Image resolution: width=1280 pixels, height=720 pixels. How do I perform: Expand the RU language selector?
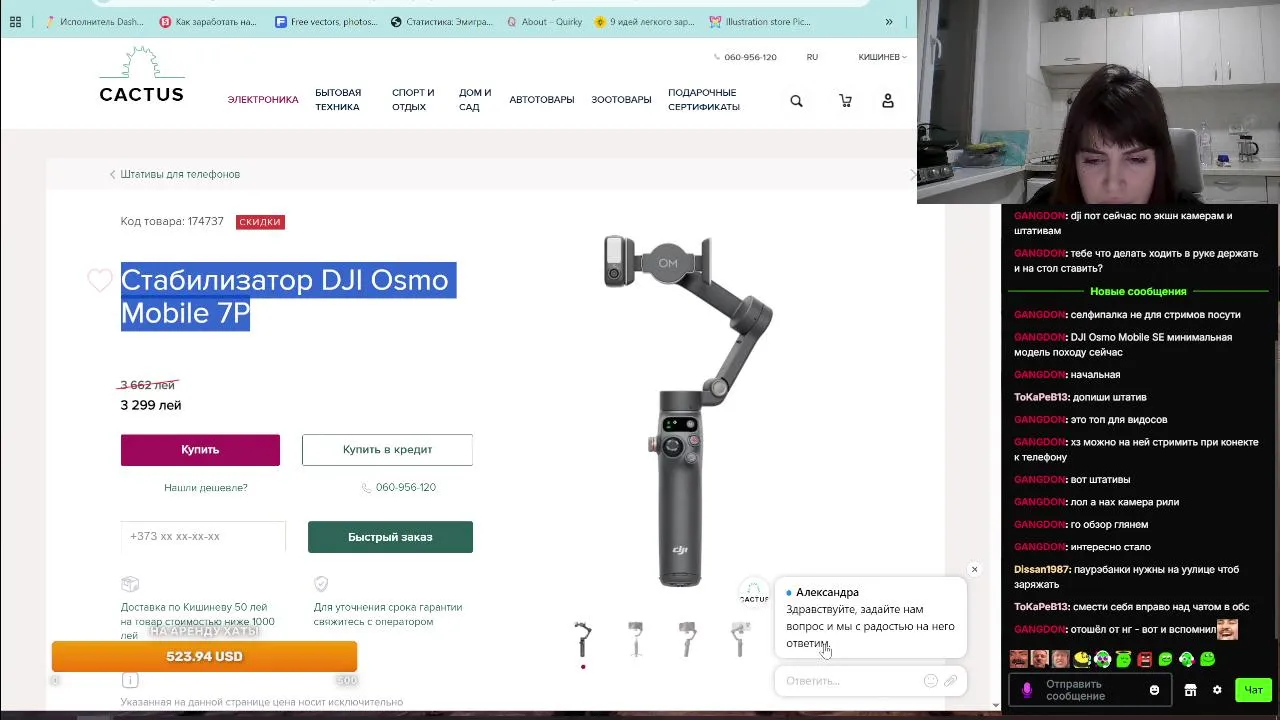pos(812,57)
